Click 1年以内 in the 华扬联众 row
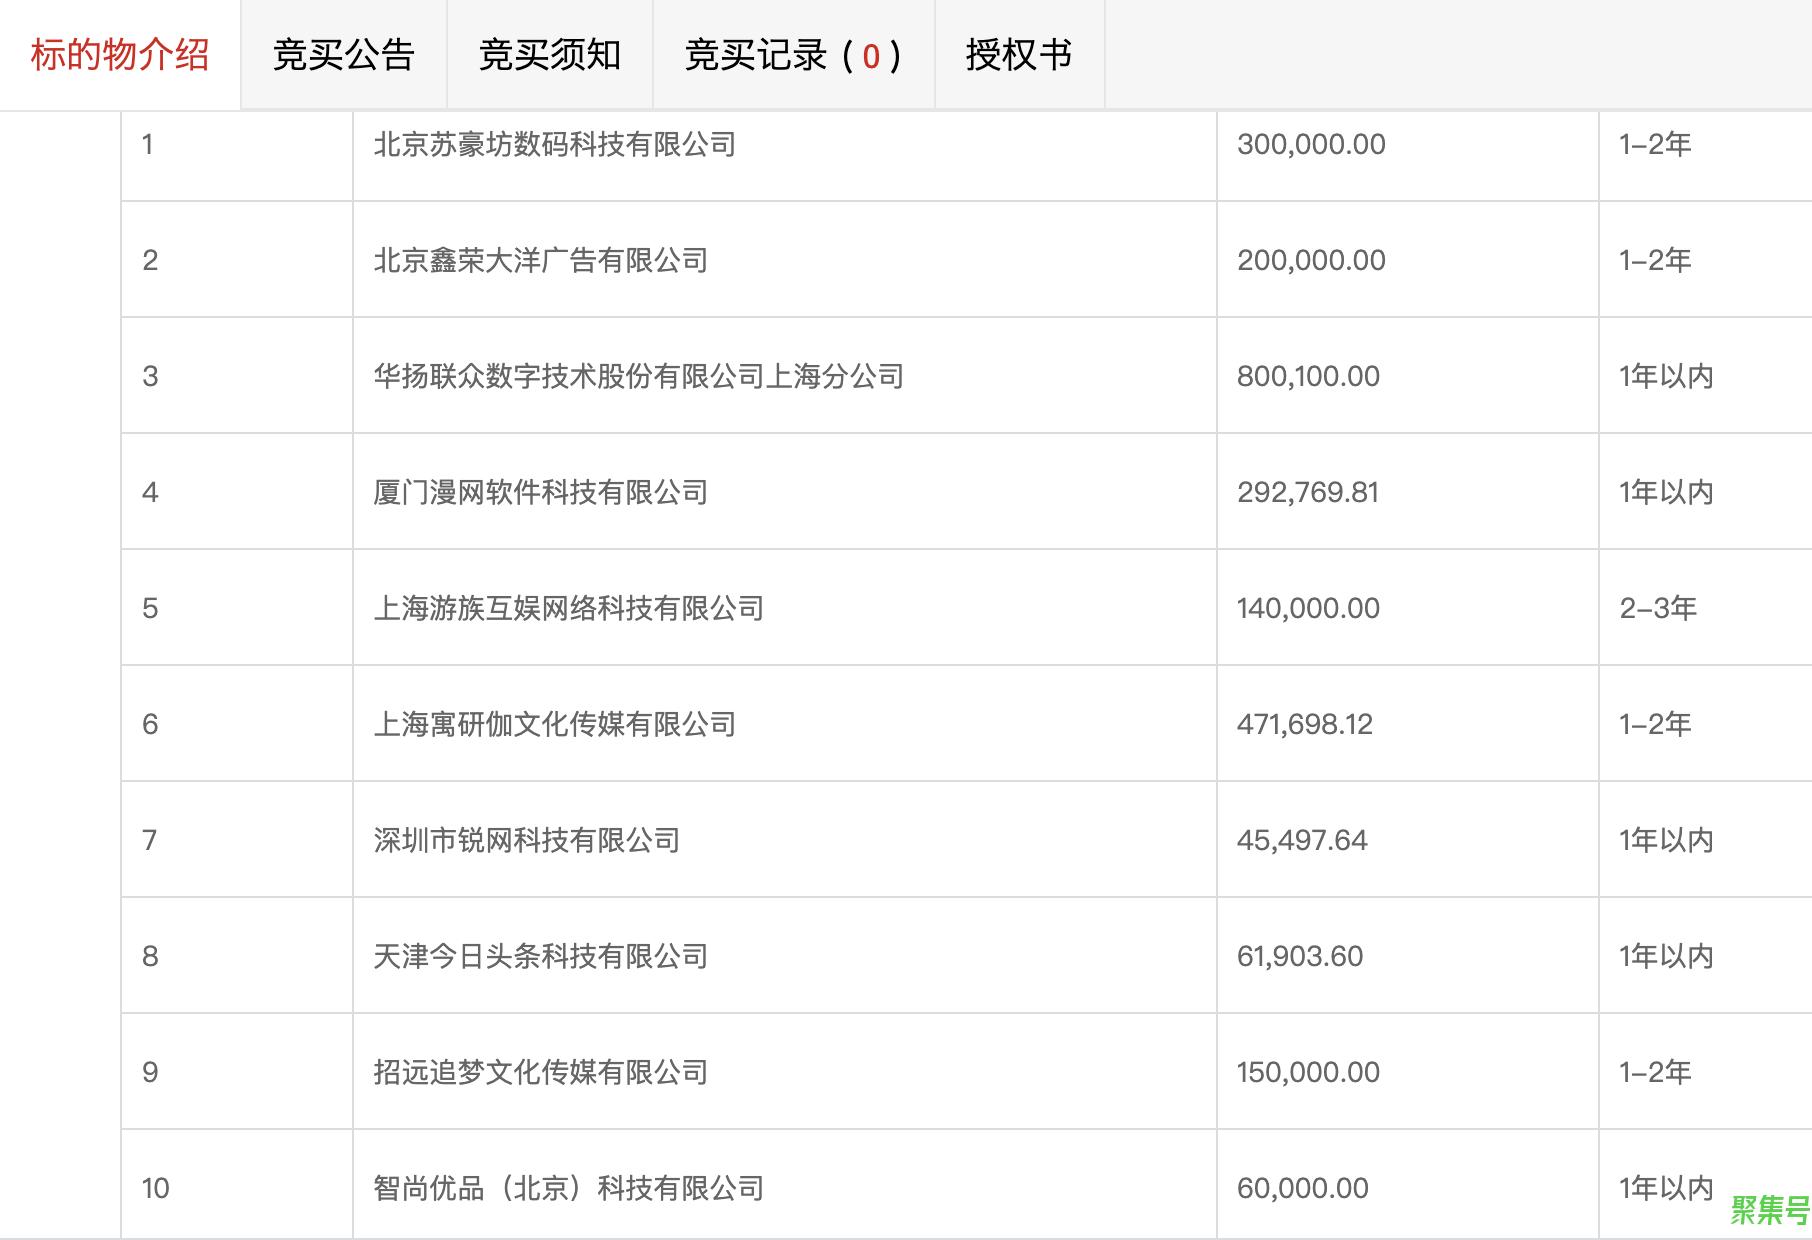The height and width of the screenshot is (1240, 1812). coord(1666,377)
